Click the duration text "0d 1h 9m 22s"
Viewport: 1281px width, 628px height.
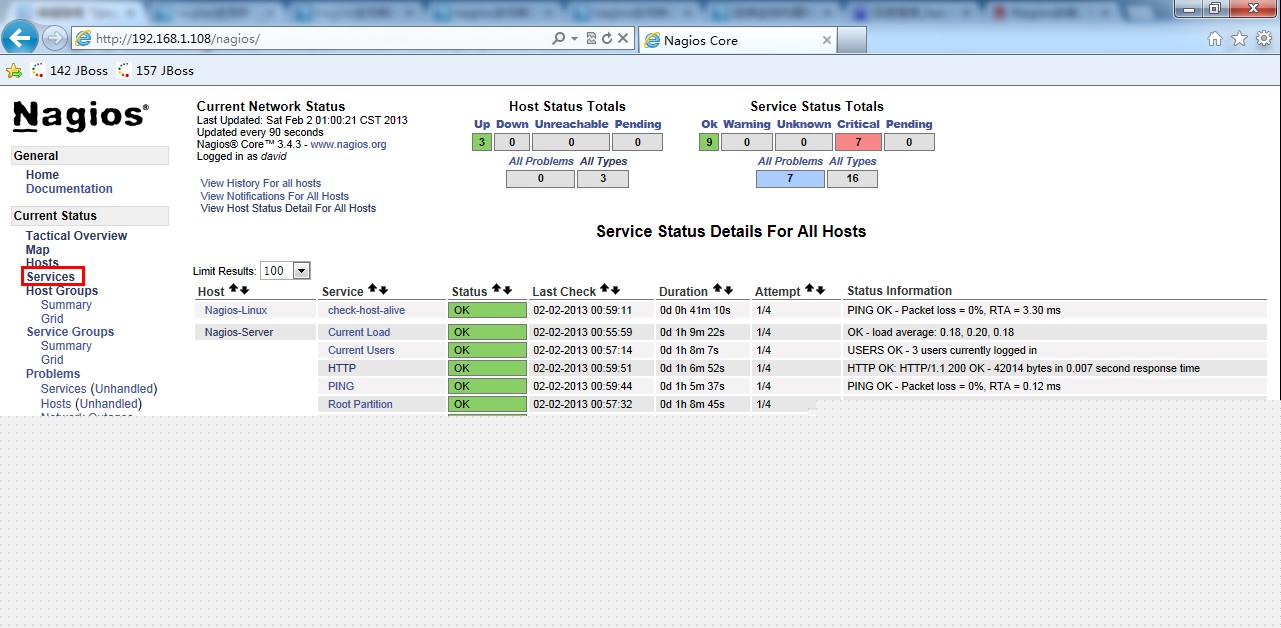coord(692,333)
